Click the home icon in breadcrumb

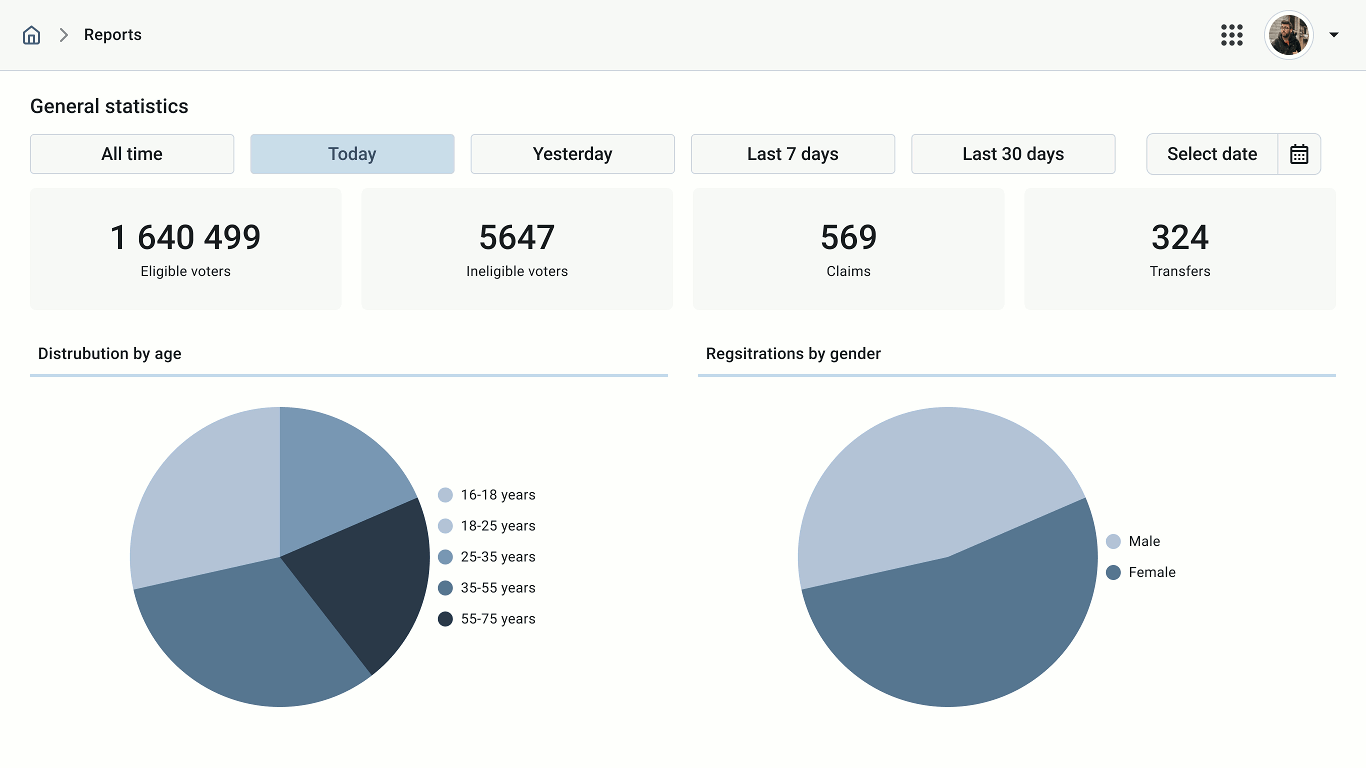click(x=32, y=35)
